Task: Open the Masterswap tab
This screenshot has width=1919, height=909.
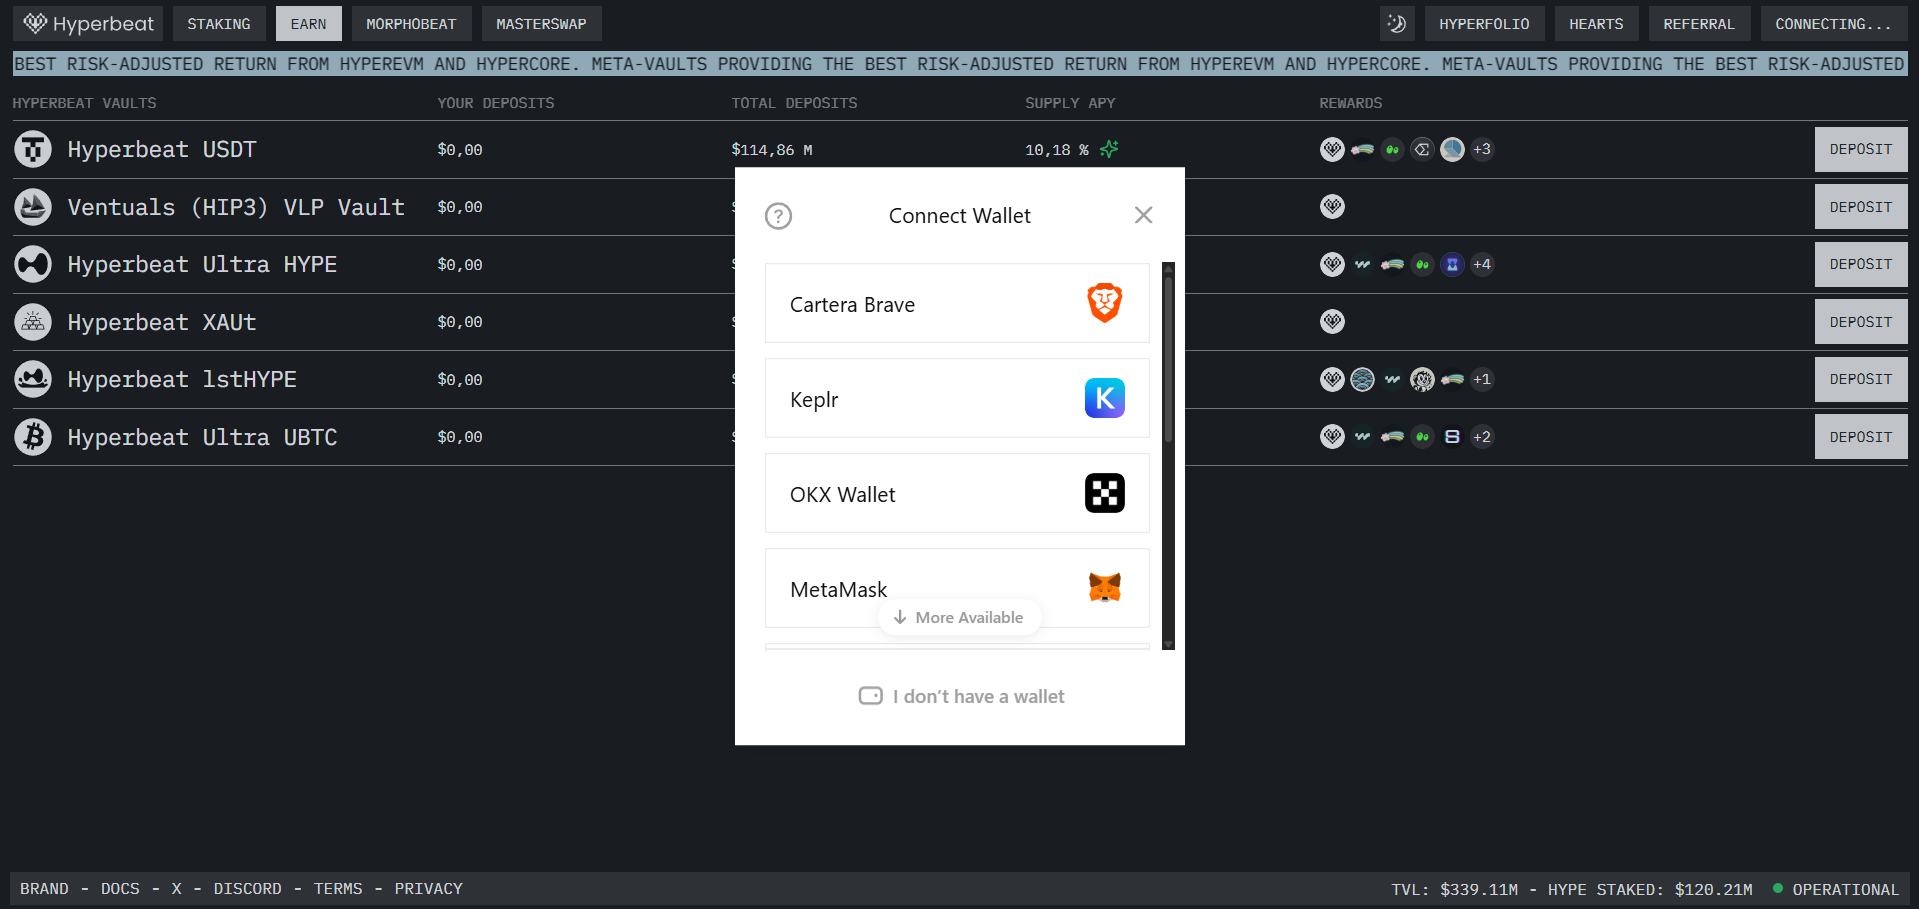Action: [x=541, y=24]
